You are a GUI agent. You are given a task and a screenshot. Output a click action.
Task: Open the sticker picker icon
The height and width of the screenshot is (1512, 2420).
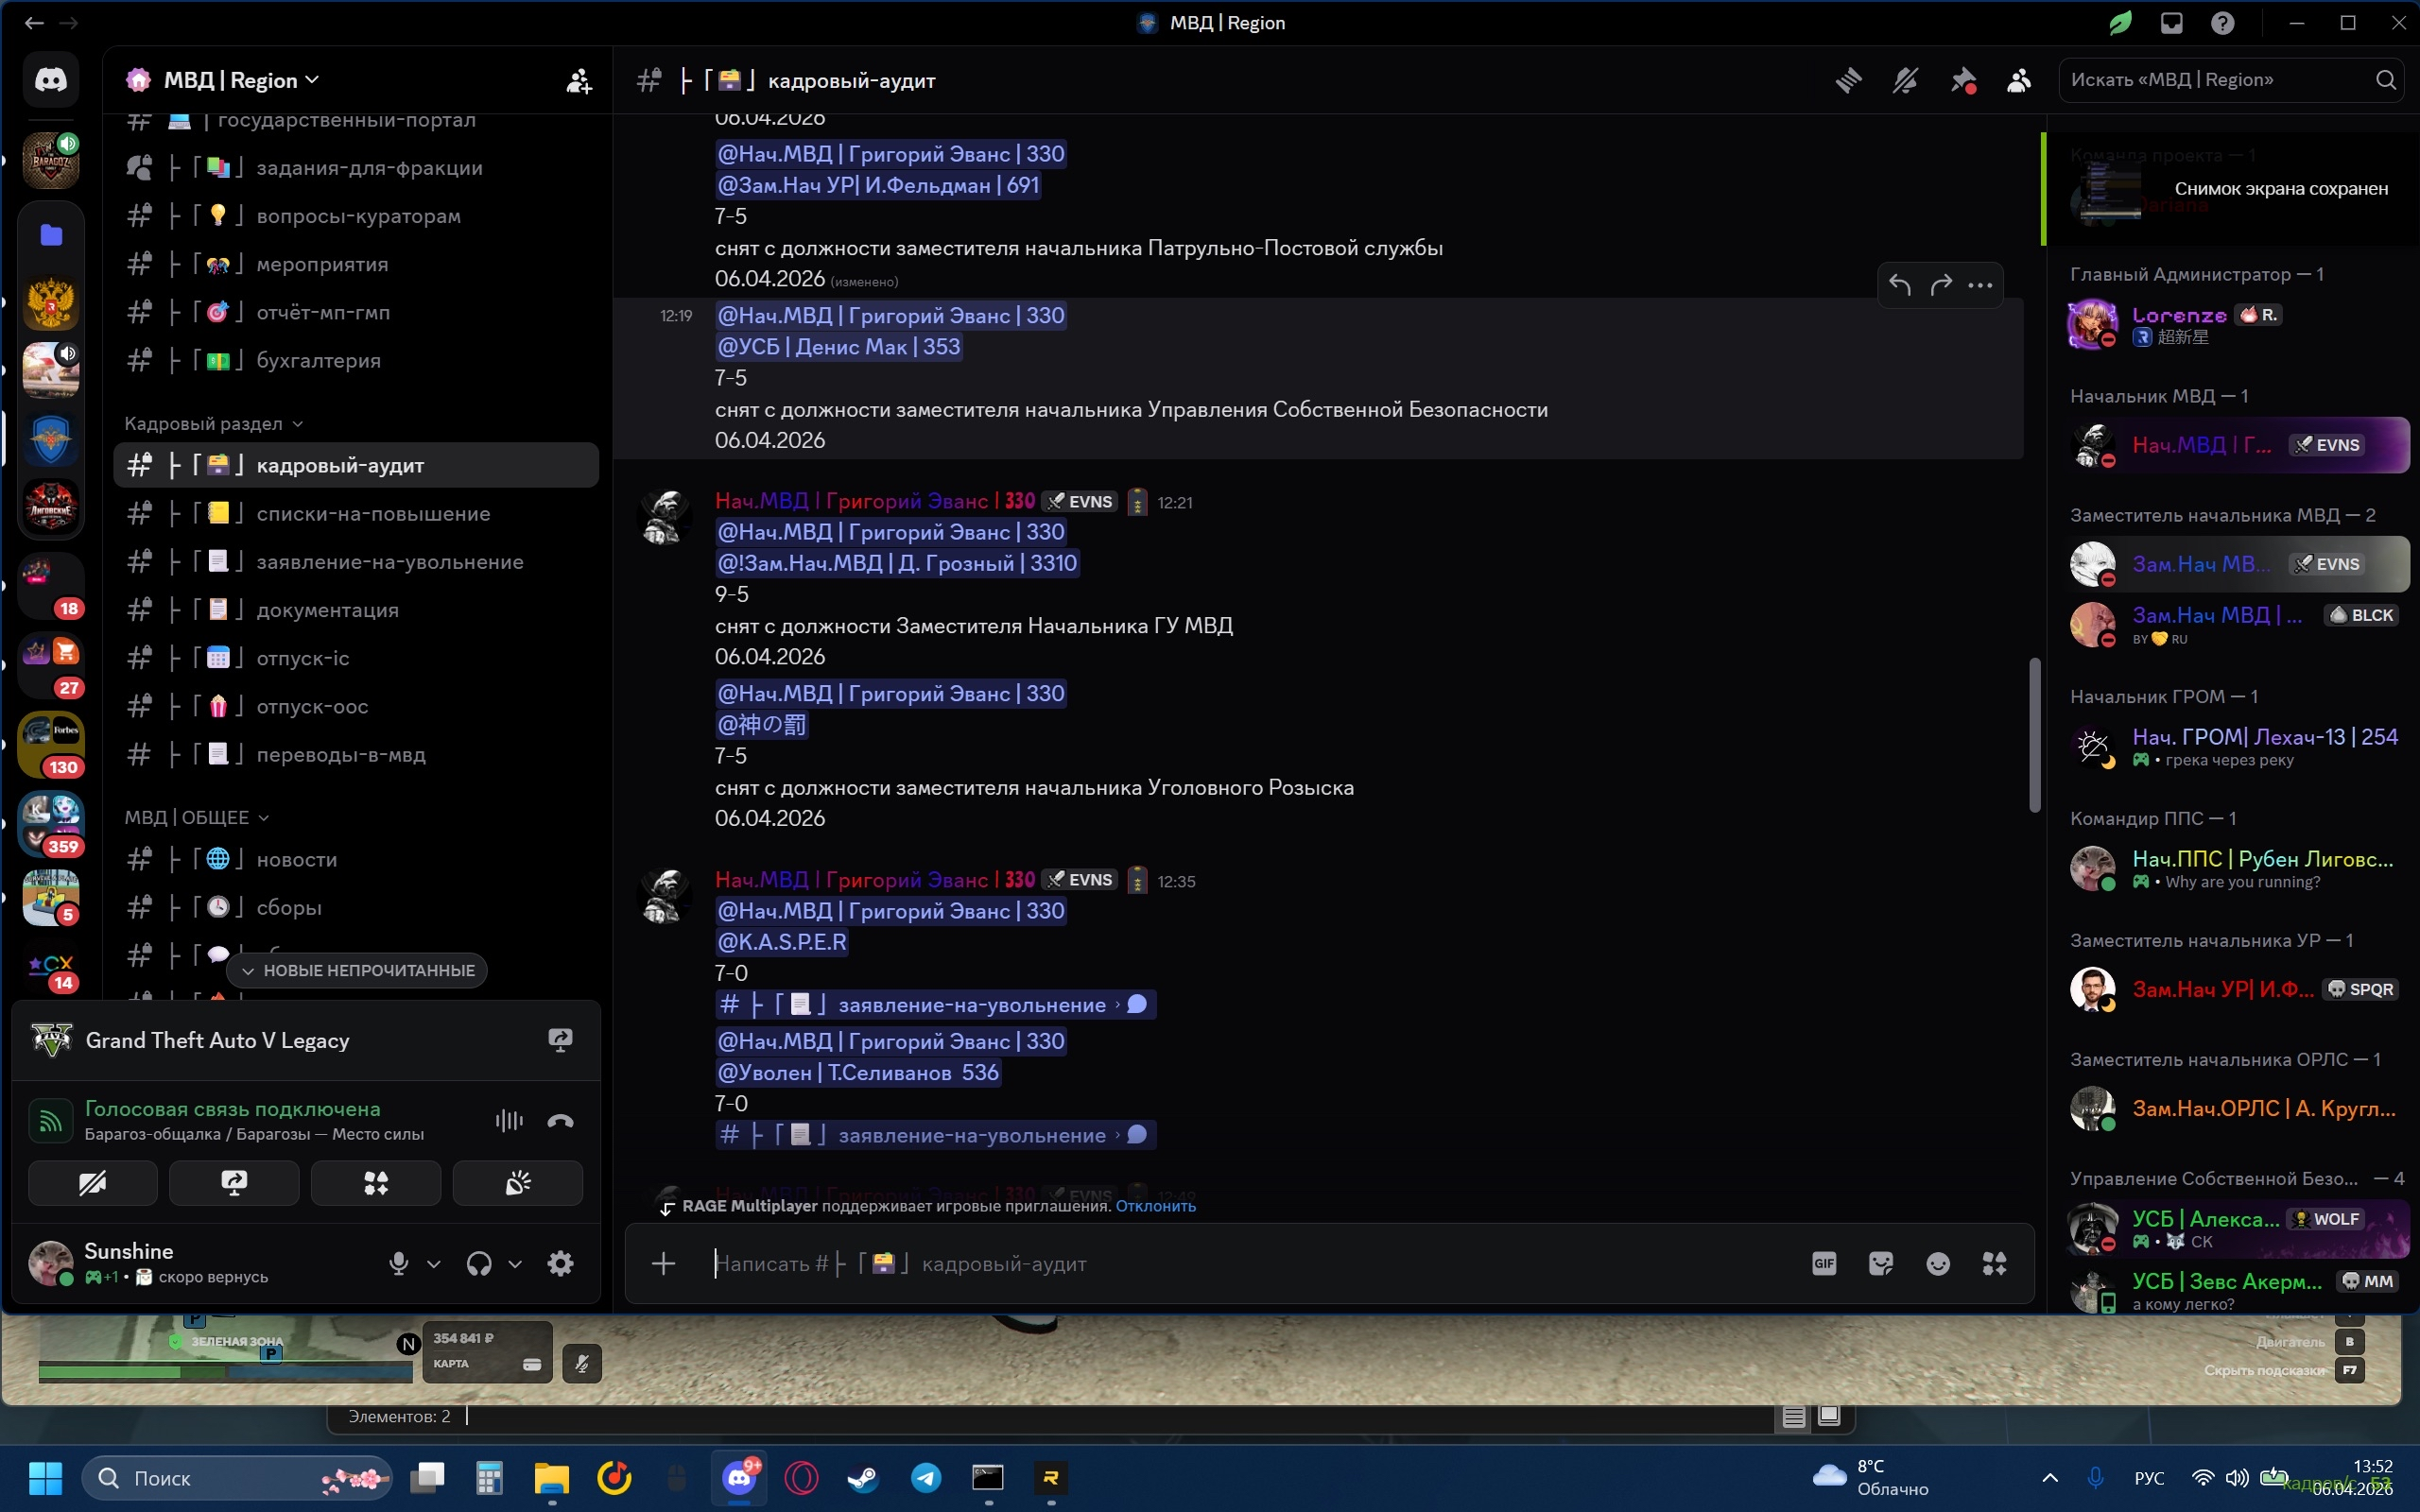[x=1880, y=1264]
